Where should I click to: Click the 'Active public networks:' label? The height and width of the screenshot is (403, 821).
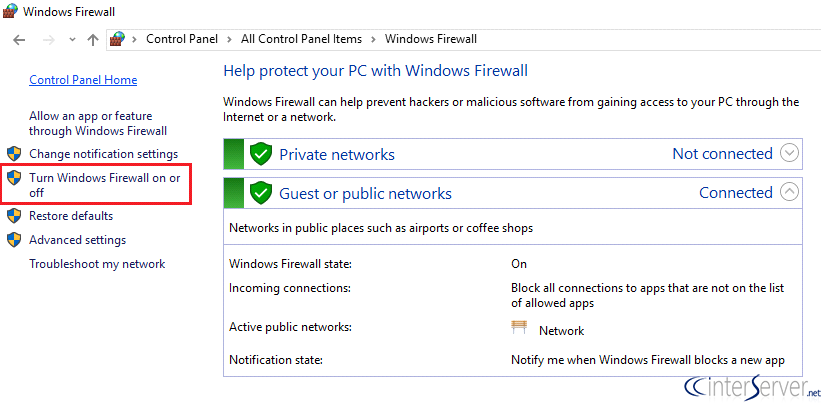tap(291, 327)
